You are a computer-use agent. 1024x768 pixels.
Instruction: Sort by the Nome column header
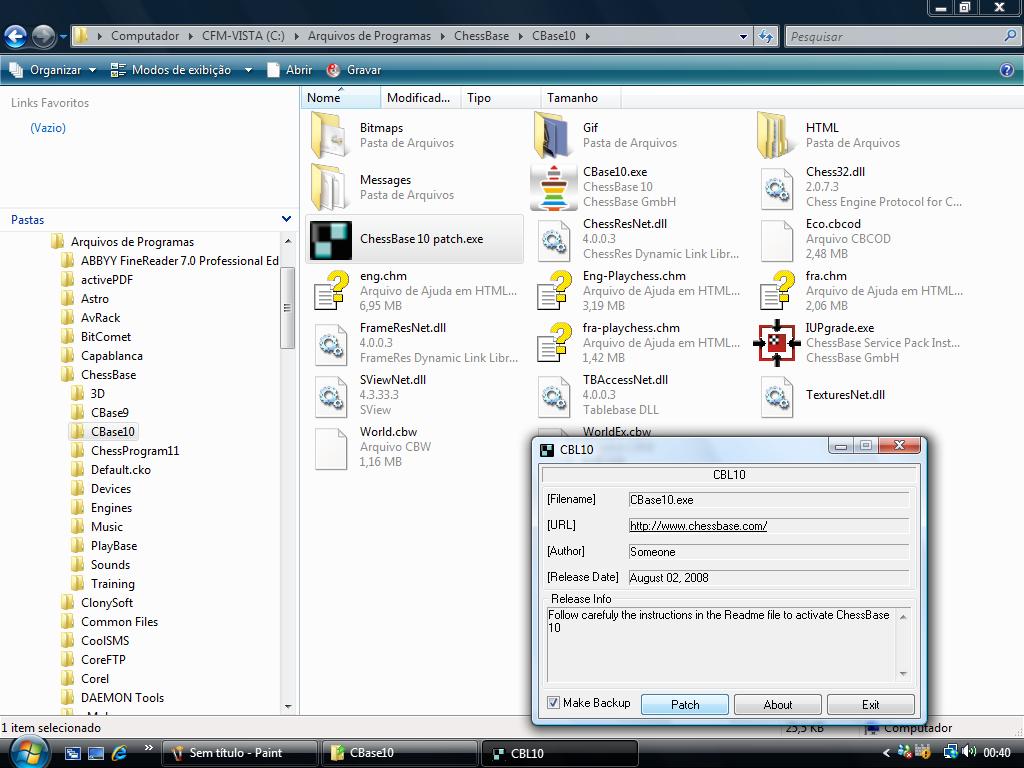coord(340,98)
